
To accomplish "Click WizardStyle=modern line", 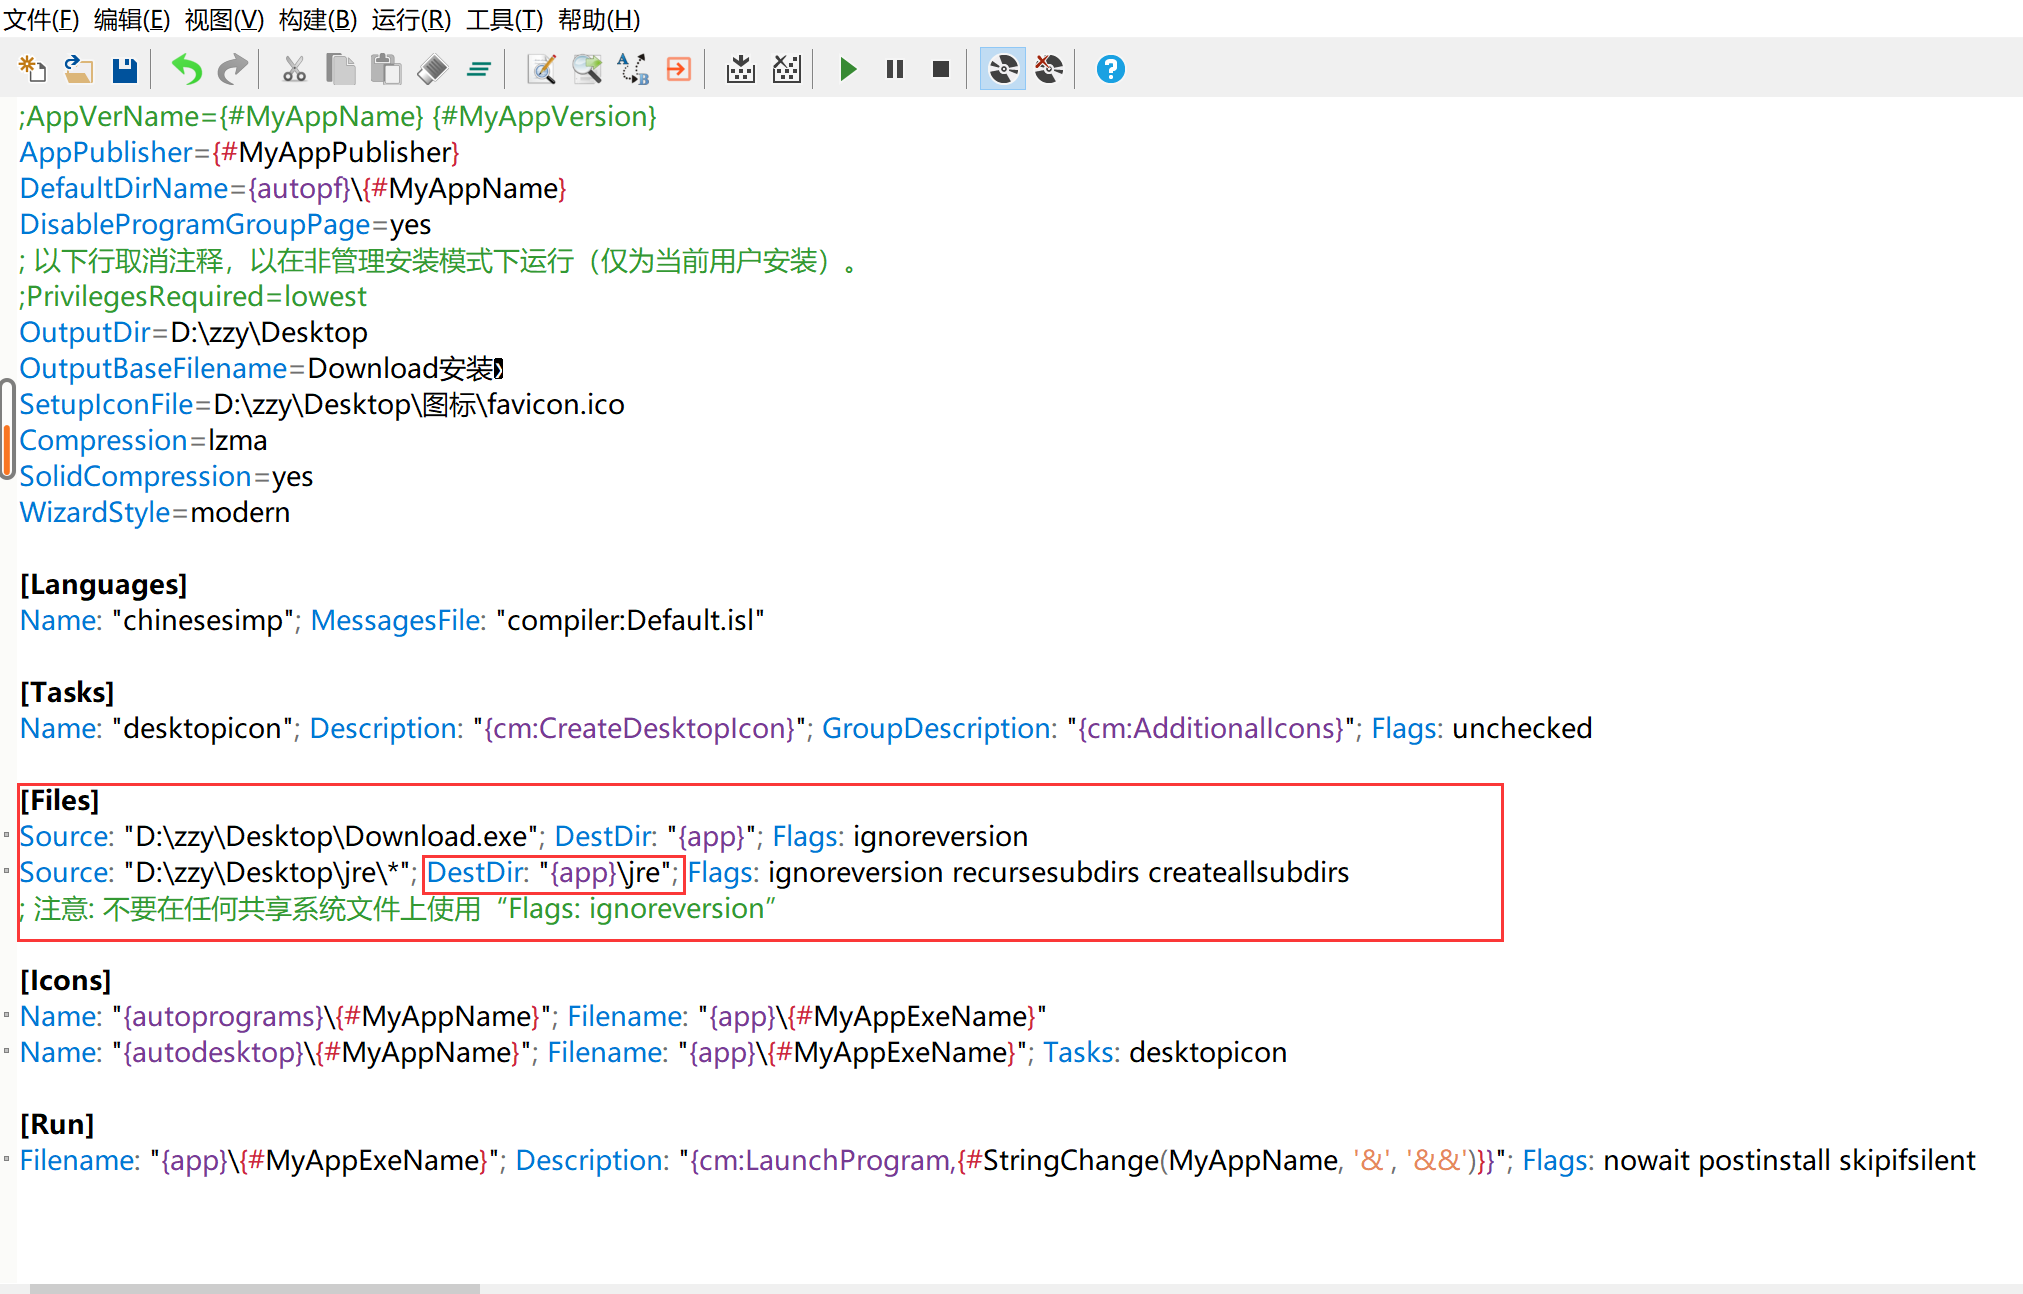I will tap(155, 512).
